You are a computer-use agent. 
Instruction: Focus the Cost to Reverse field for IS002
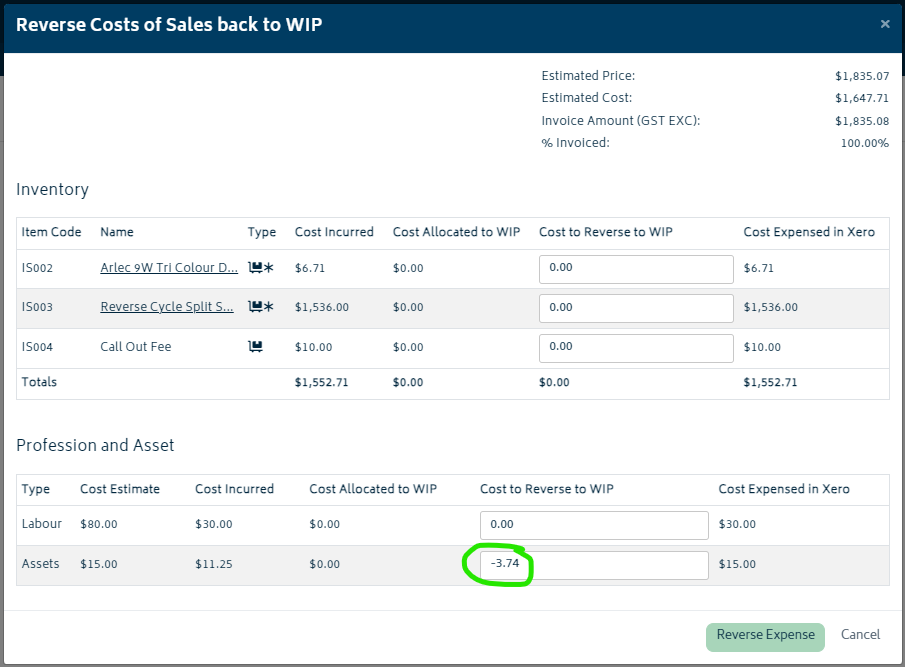636,269
